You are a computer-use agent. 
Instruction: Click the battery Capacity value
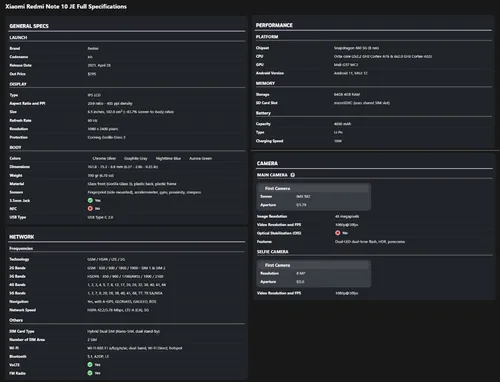(342, 124)
